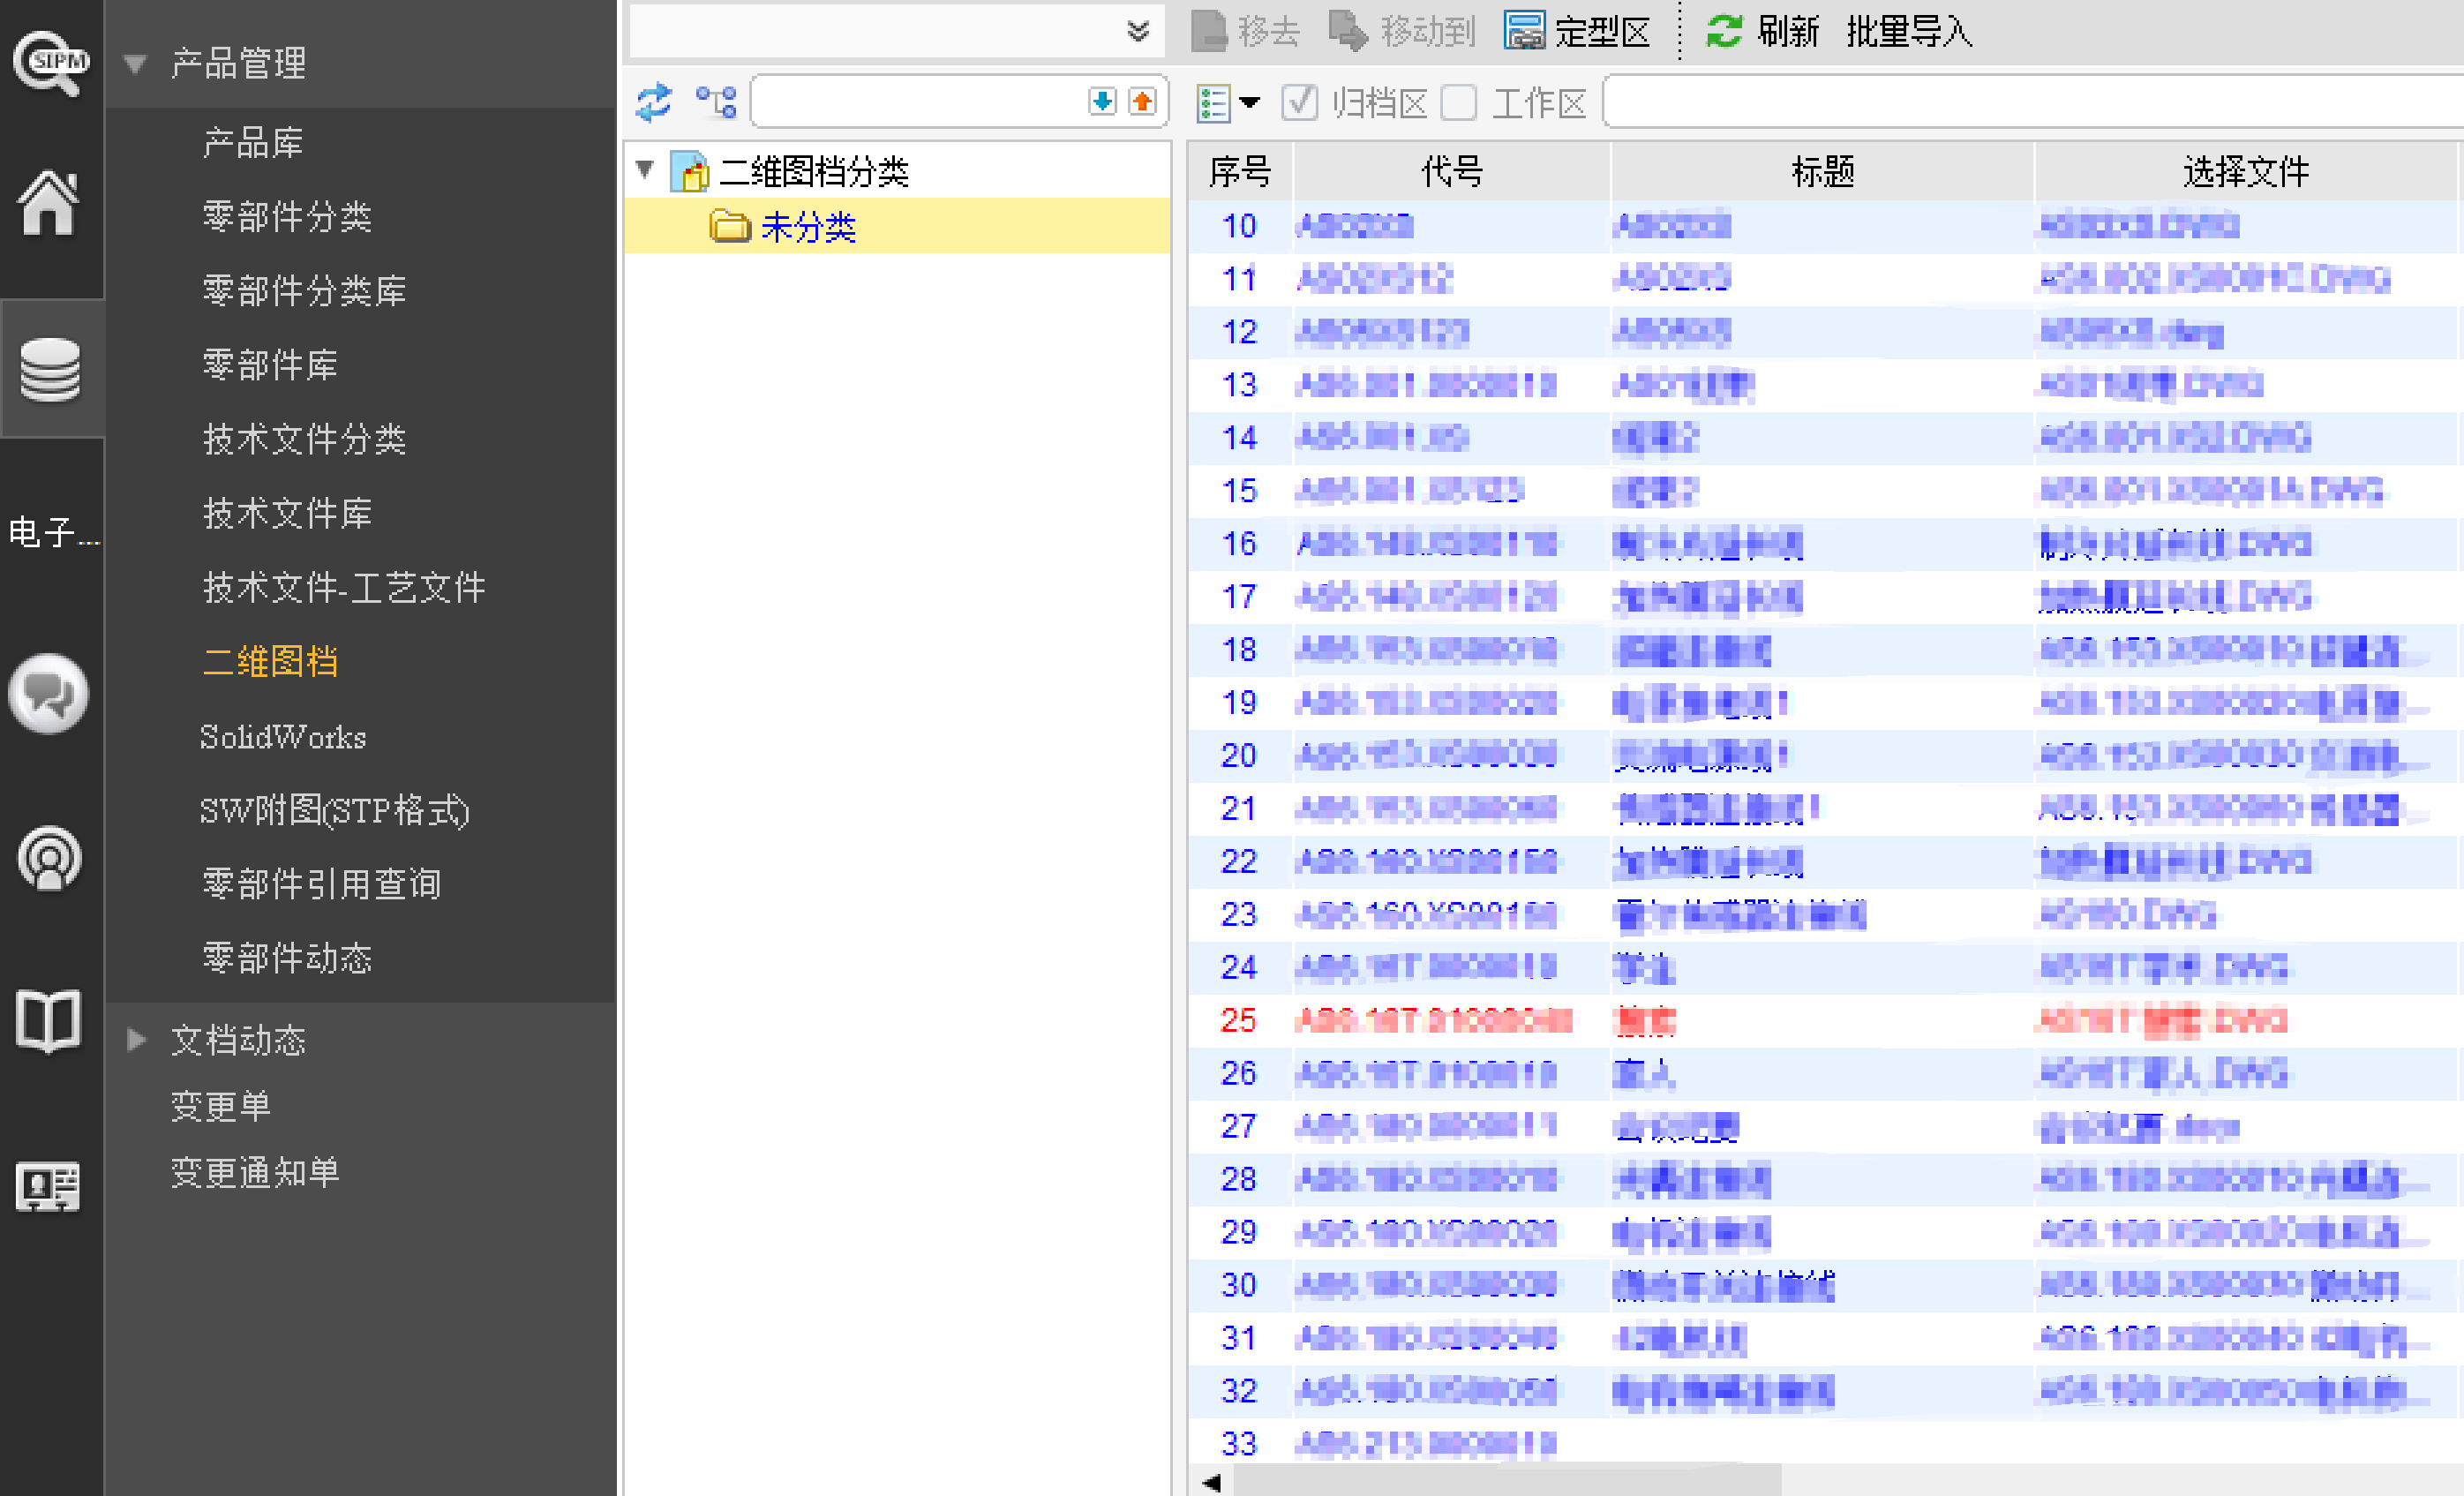Image resolution: width=2464 pixels, height=1496 pixels.
Task: Click the 批量导入 button
Action: coord(1908,32)
